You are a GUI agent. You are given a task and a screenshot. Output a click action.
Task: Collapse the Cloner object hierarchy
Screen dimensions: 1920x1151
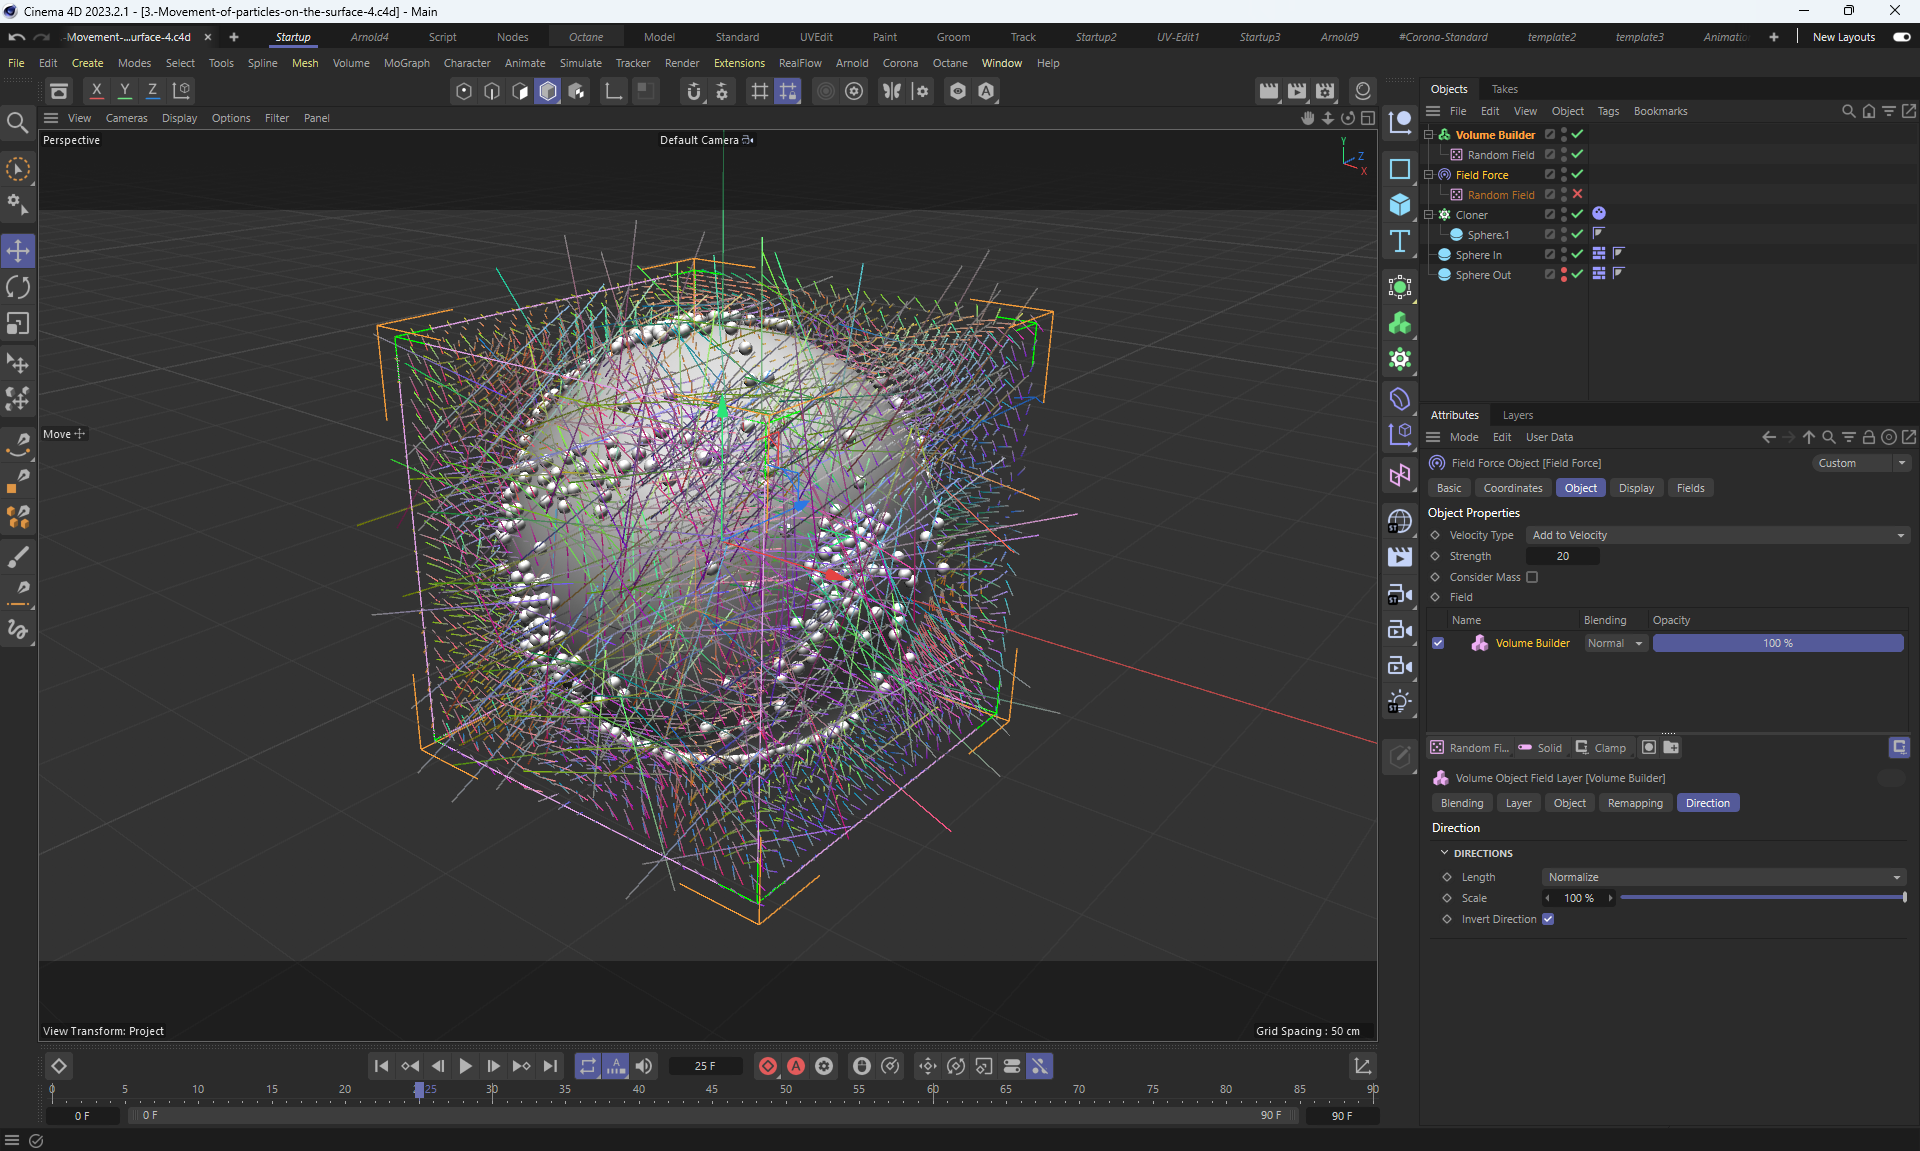[1429, 215]
